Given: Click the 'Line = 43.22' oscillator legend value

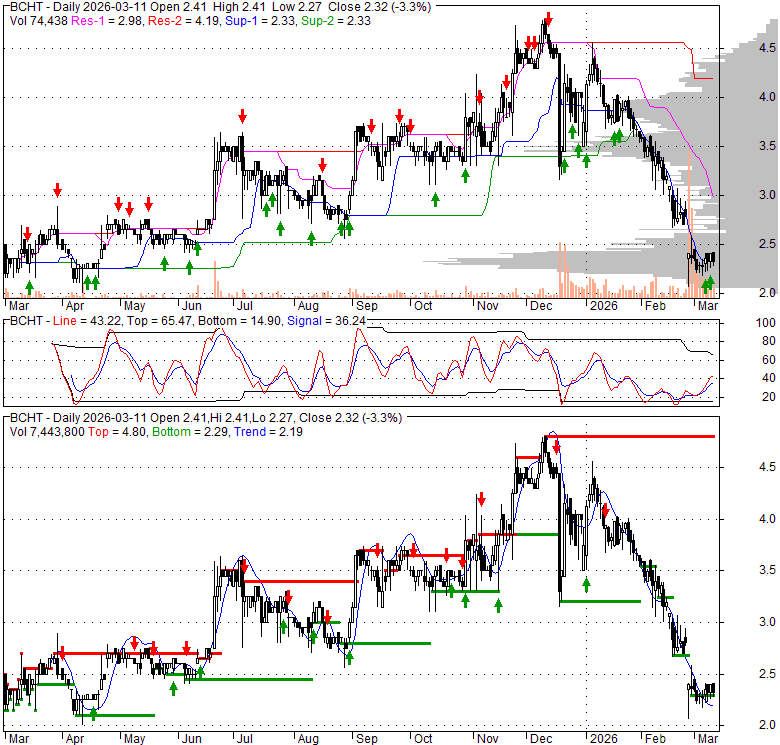Looking at the screenshot, I should click(87, 321).
